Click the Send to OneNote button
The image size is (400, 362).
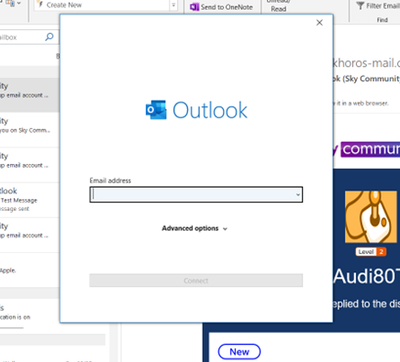tap(222, 7)
